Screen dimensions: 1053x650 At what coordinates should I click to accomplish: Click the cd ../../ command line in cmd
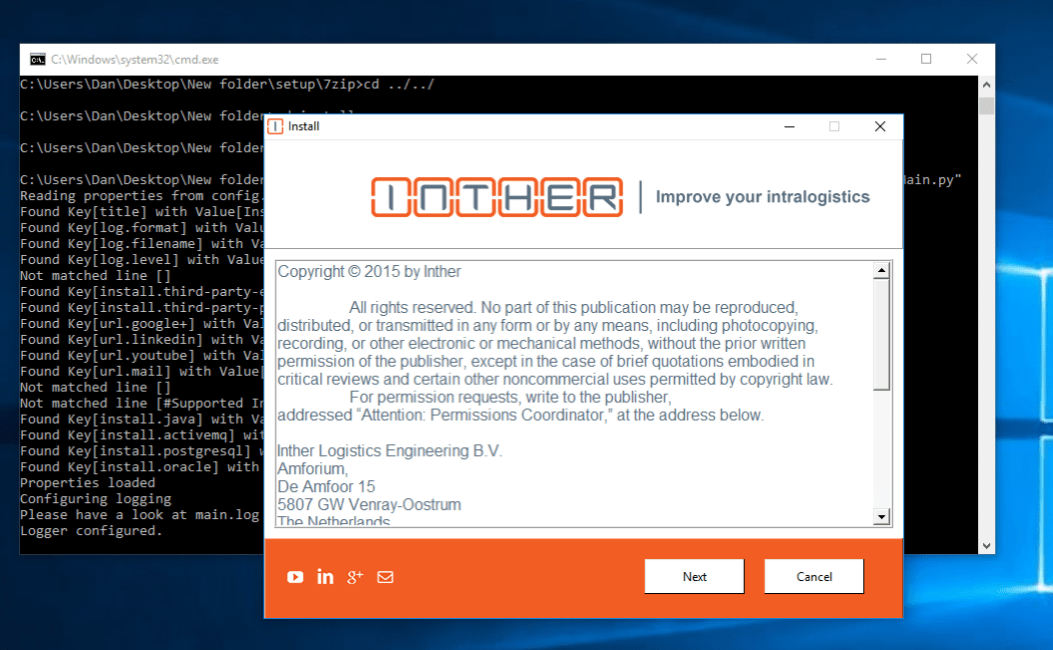(227, 84)
